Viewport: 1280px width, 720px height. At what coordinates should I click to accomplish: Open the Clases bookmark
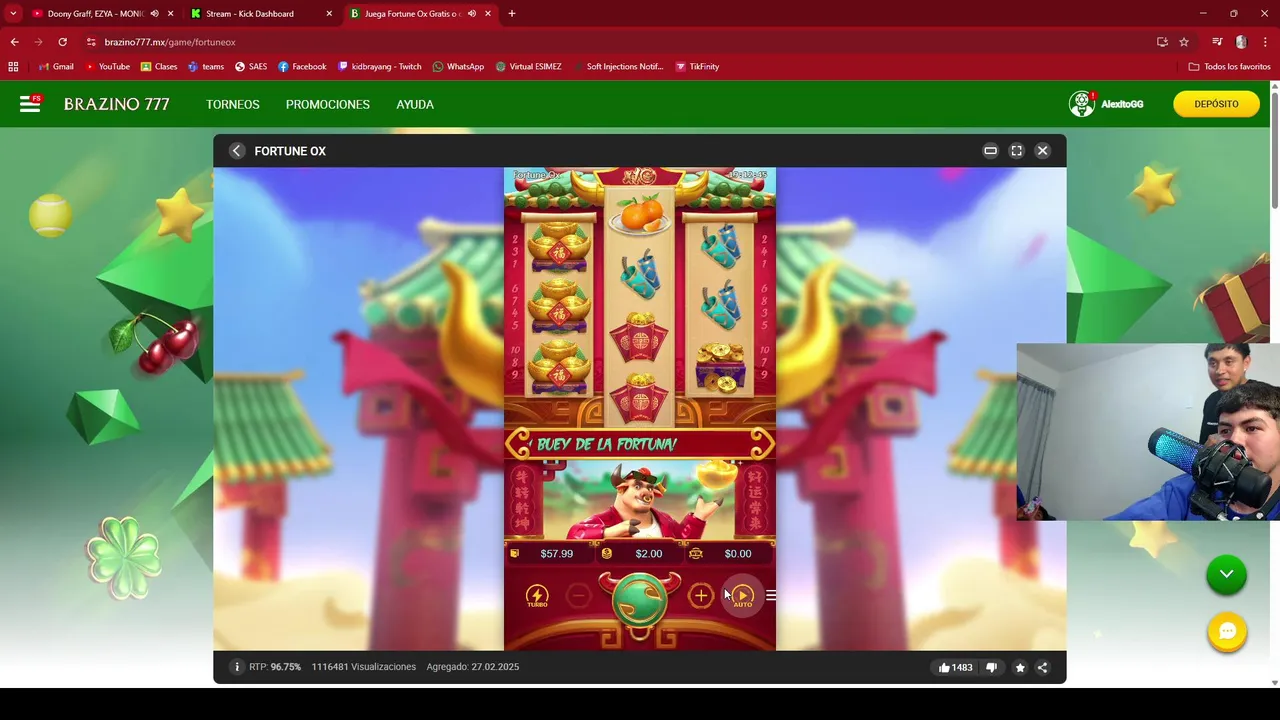click(159, 67)
